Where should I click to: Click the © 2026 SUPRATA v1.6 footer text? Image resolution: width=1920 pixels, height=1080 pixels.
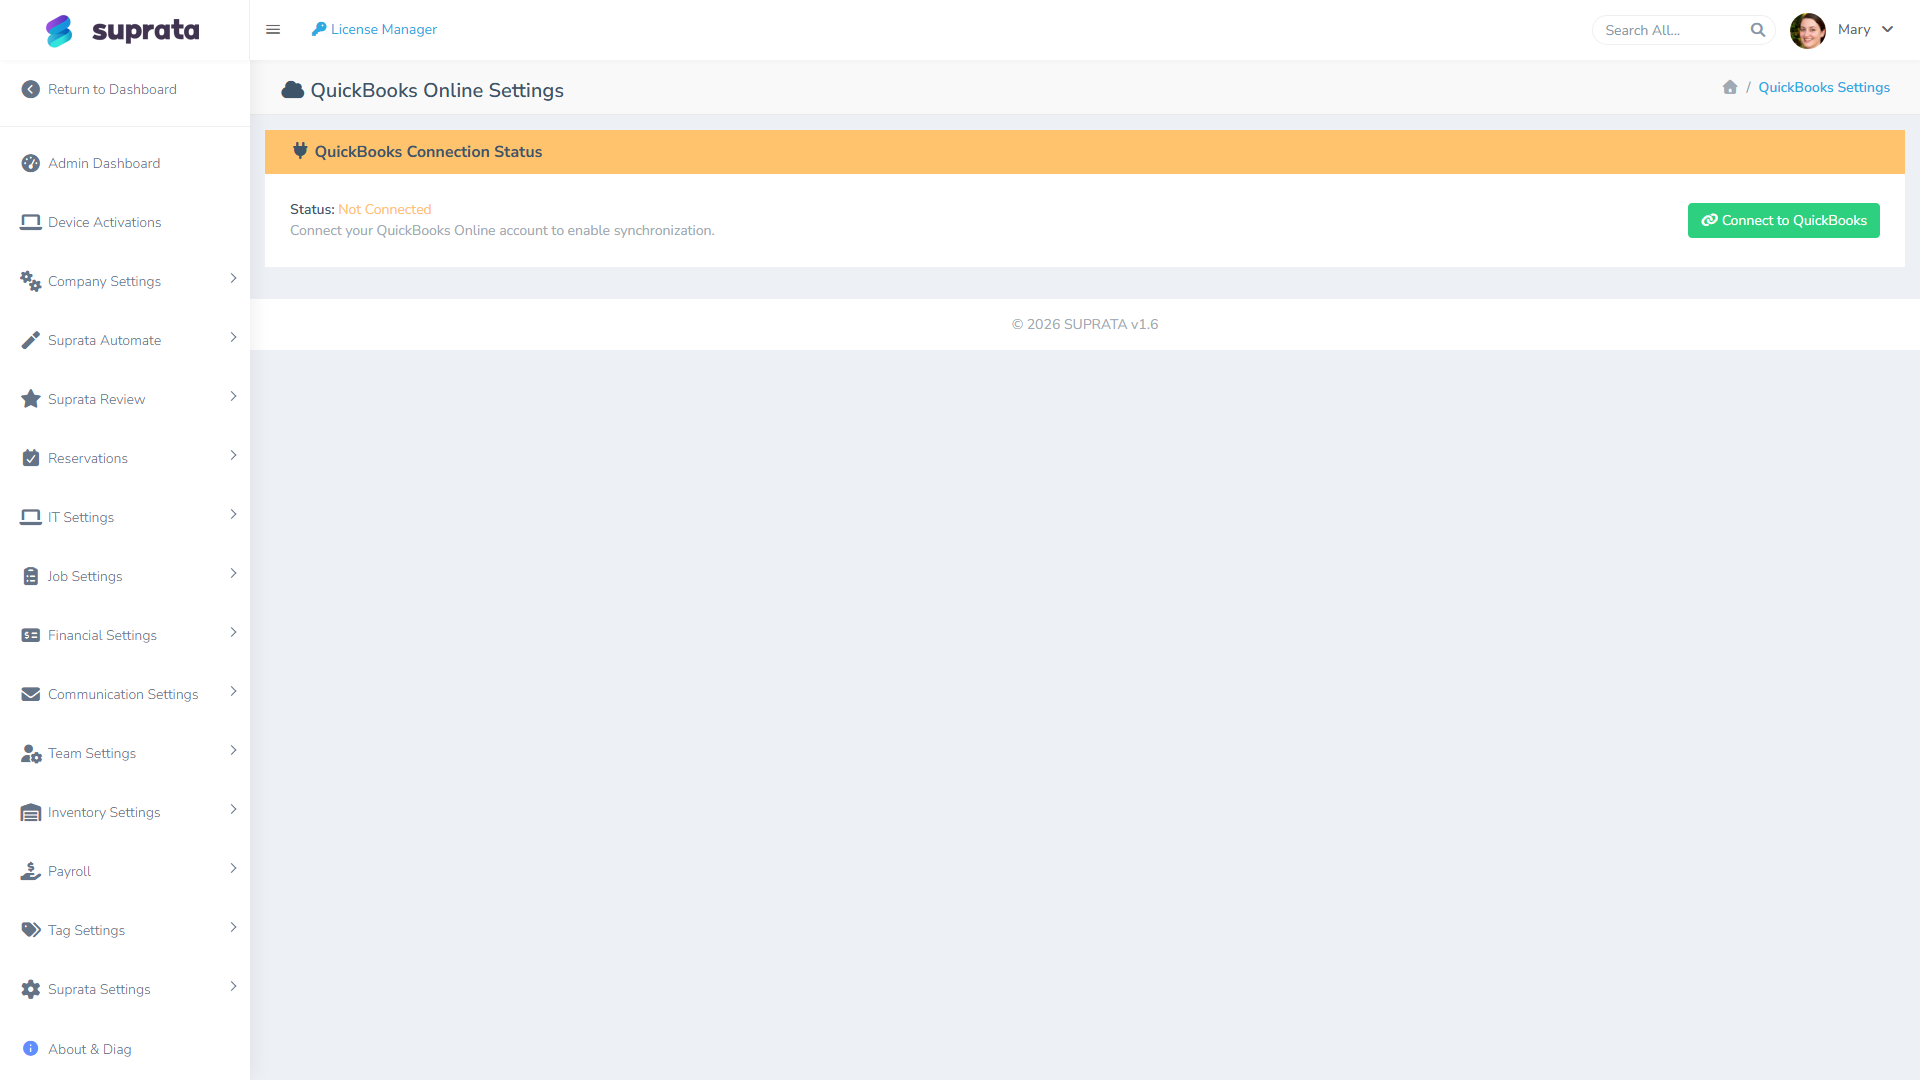click(x=1085, y=324)
